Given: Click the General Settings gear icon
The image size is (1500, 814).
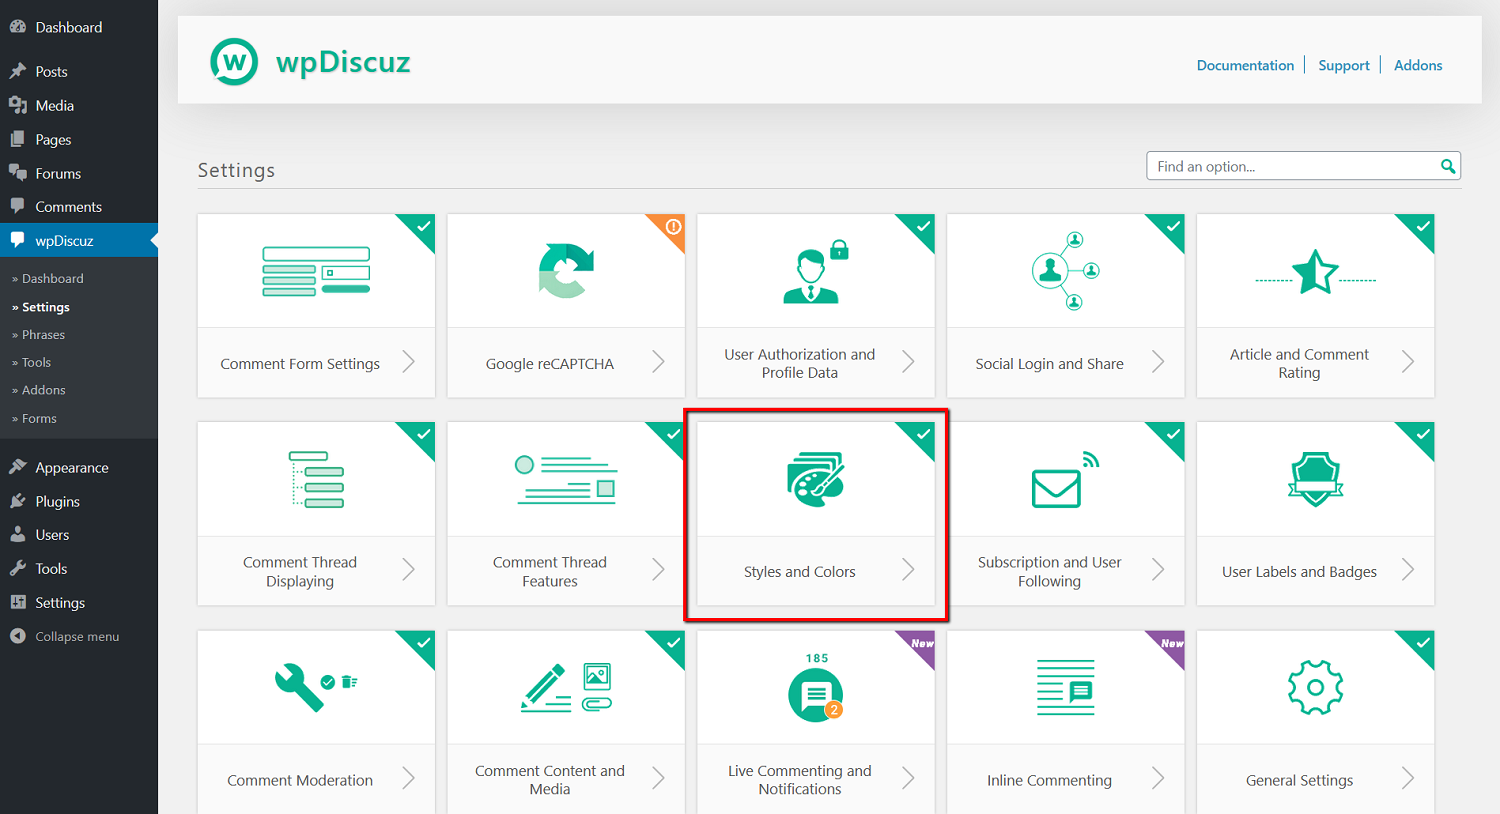Looking at the screenshot, I should [1315, 688].
